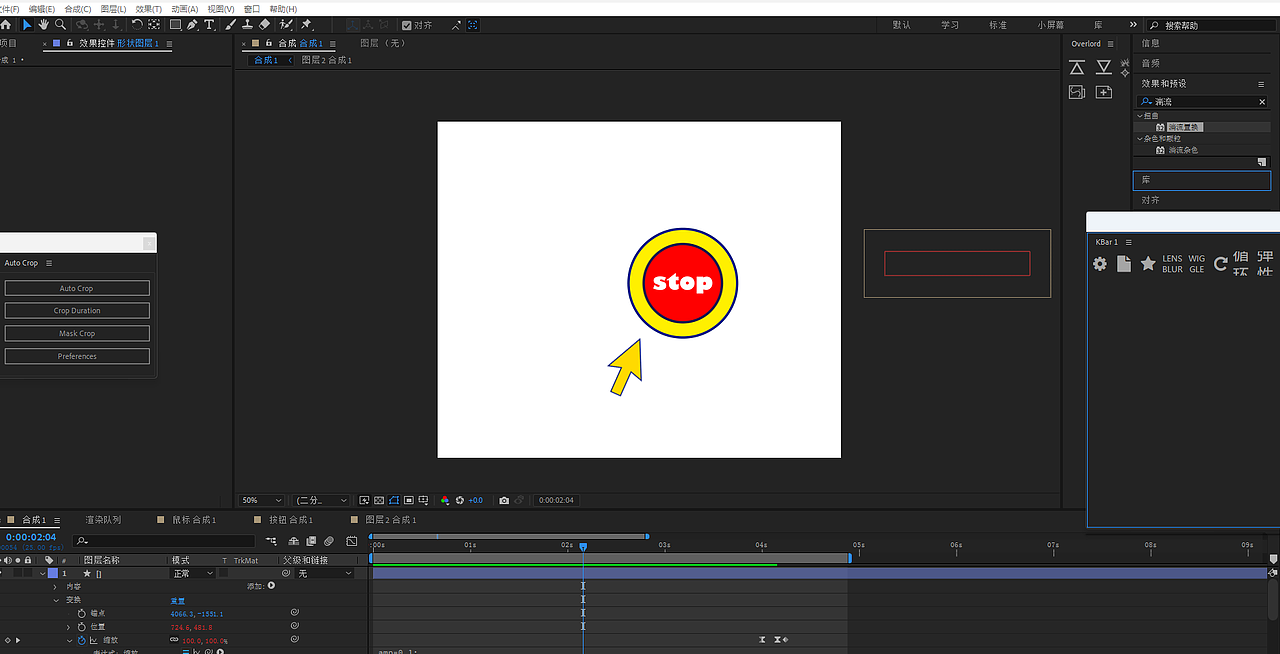Expand the 位置 property arrow
1280x654 pixels.
pyautogui.click(x=69, y=627)
